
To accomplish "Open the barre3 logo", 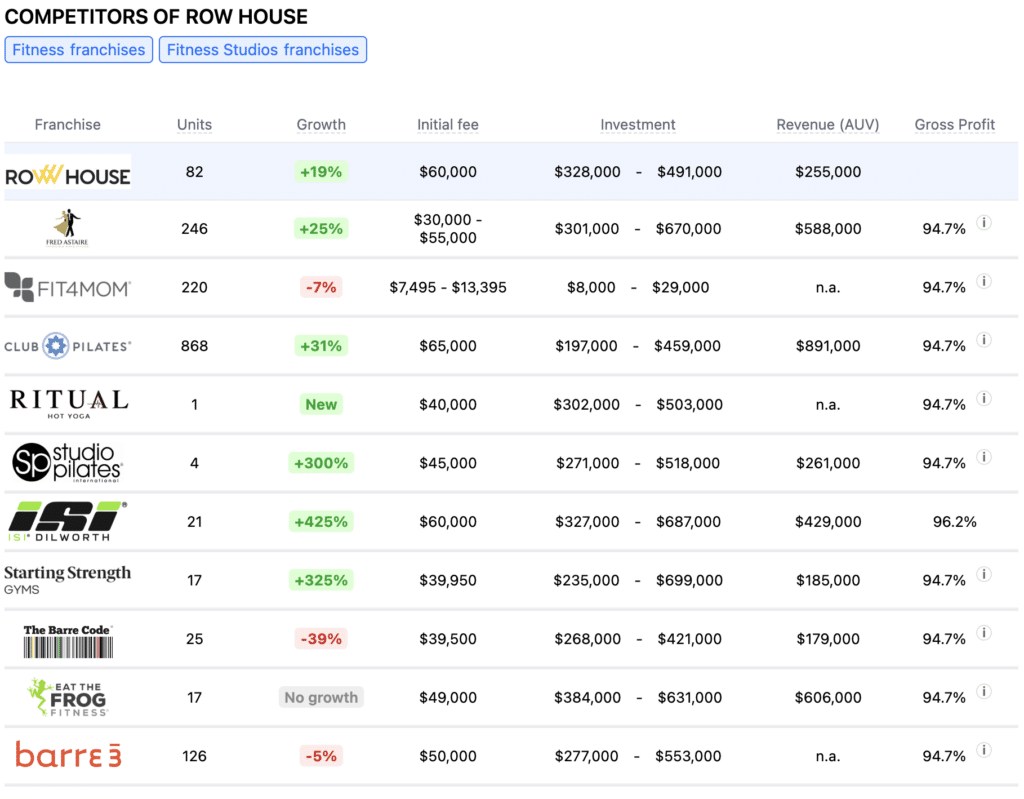I will (68, 755).
